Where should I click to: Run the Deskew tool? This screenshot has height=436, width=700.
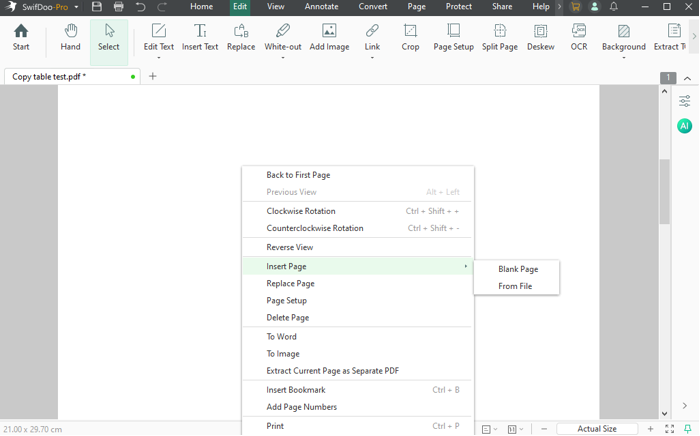(541, 37)
